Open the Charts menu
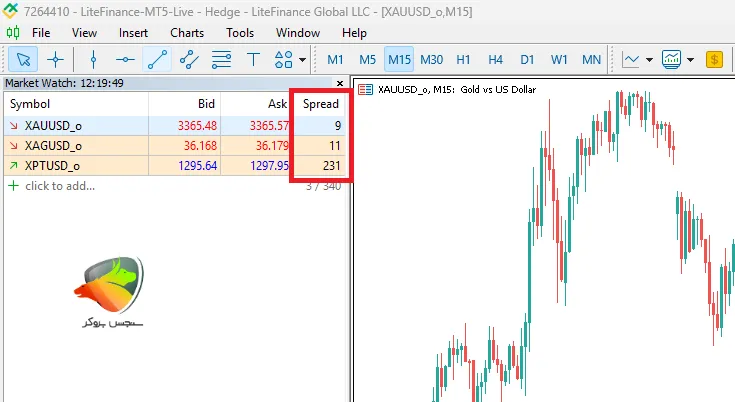 click(187, 32)
